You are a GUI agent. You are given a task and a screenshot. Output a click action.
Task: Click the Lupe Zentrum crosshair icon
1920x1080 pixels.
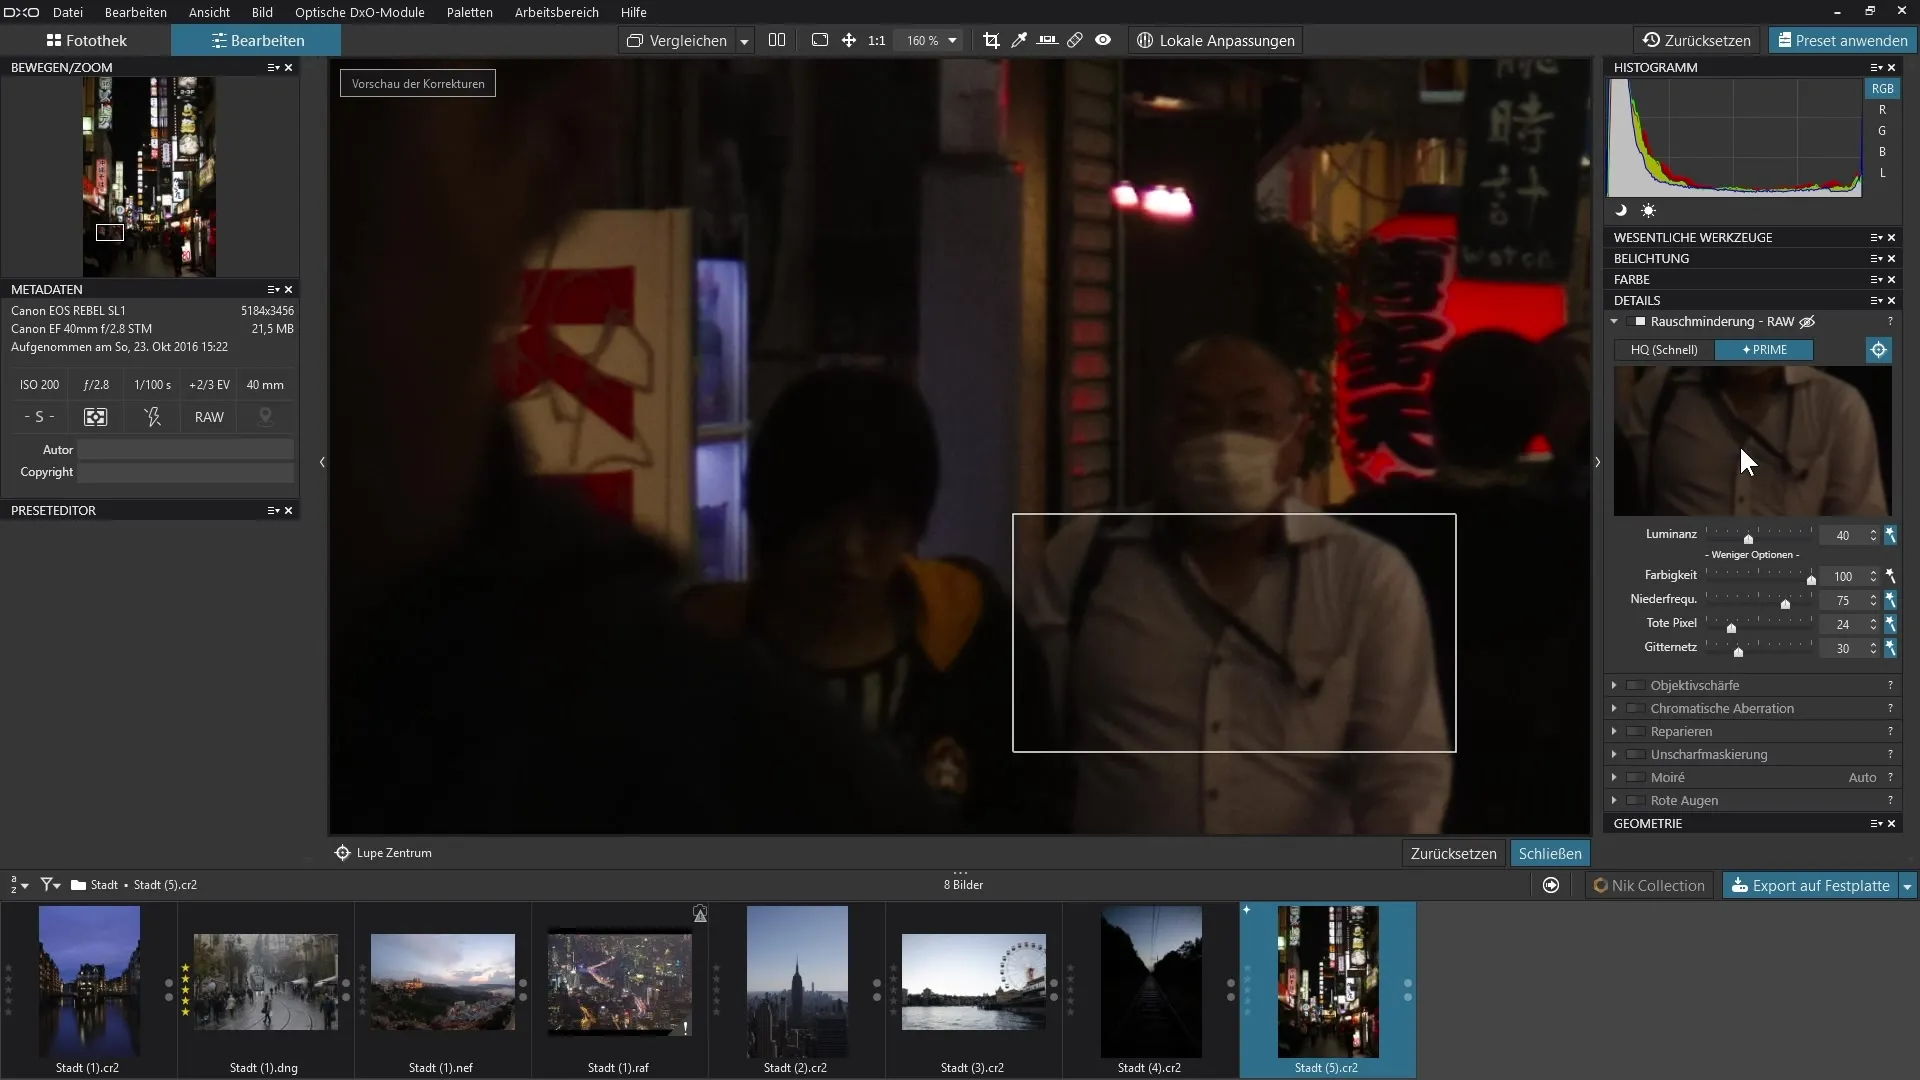point(342,853)
